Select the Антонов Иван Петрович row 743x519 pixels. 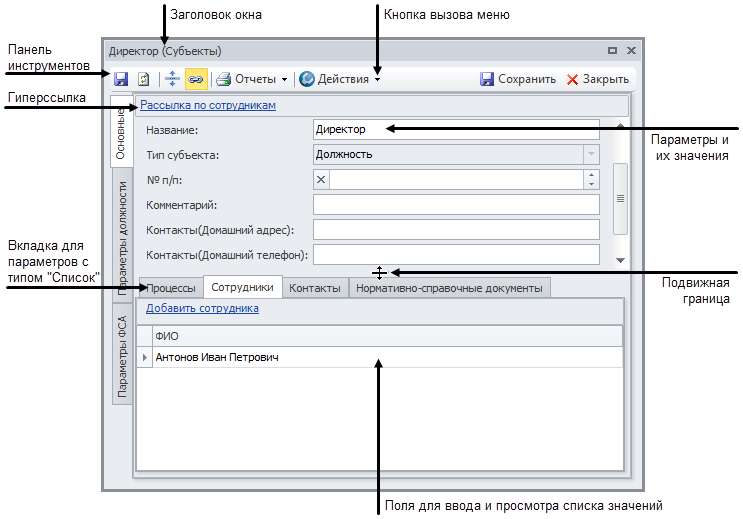coord(380,357)
